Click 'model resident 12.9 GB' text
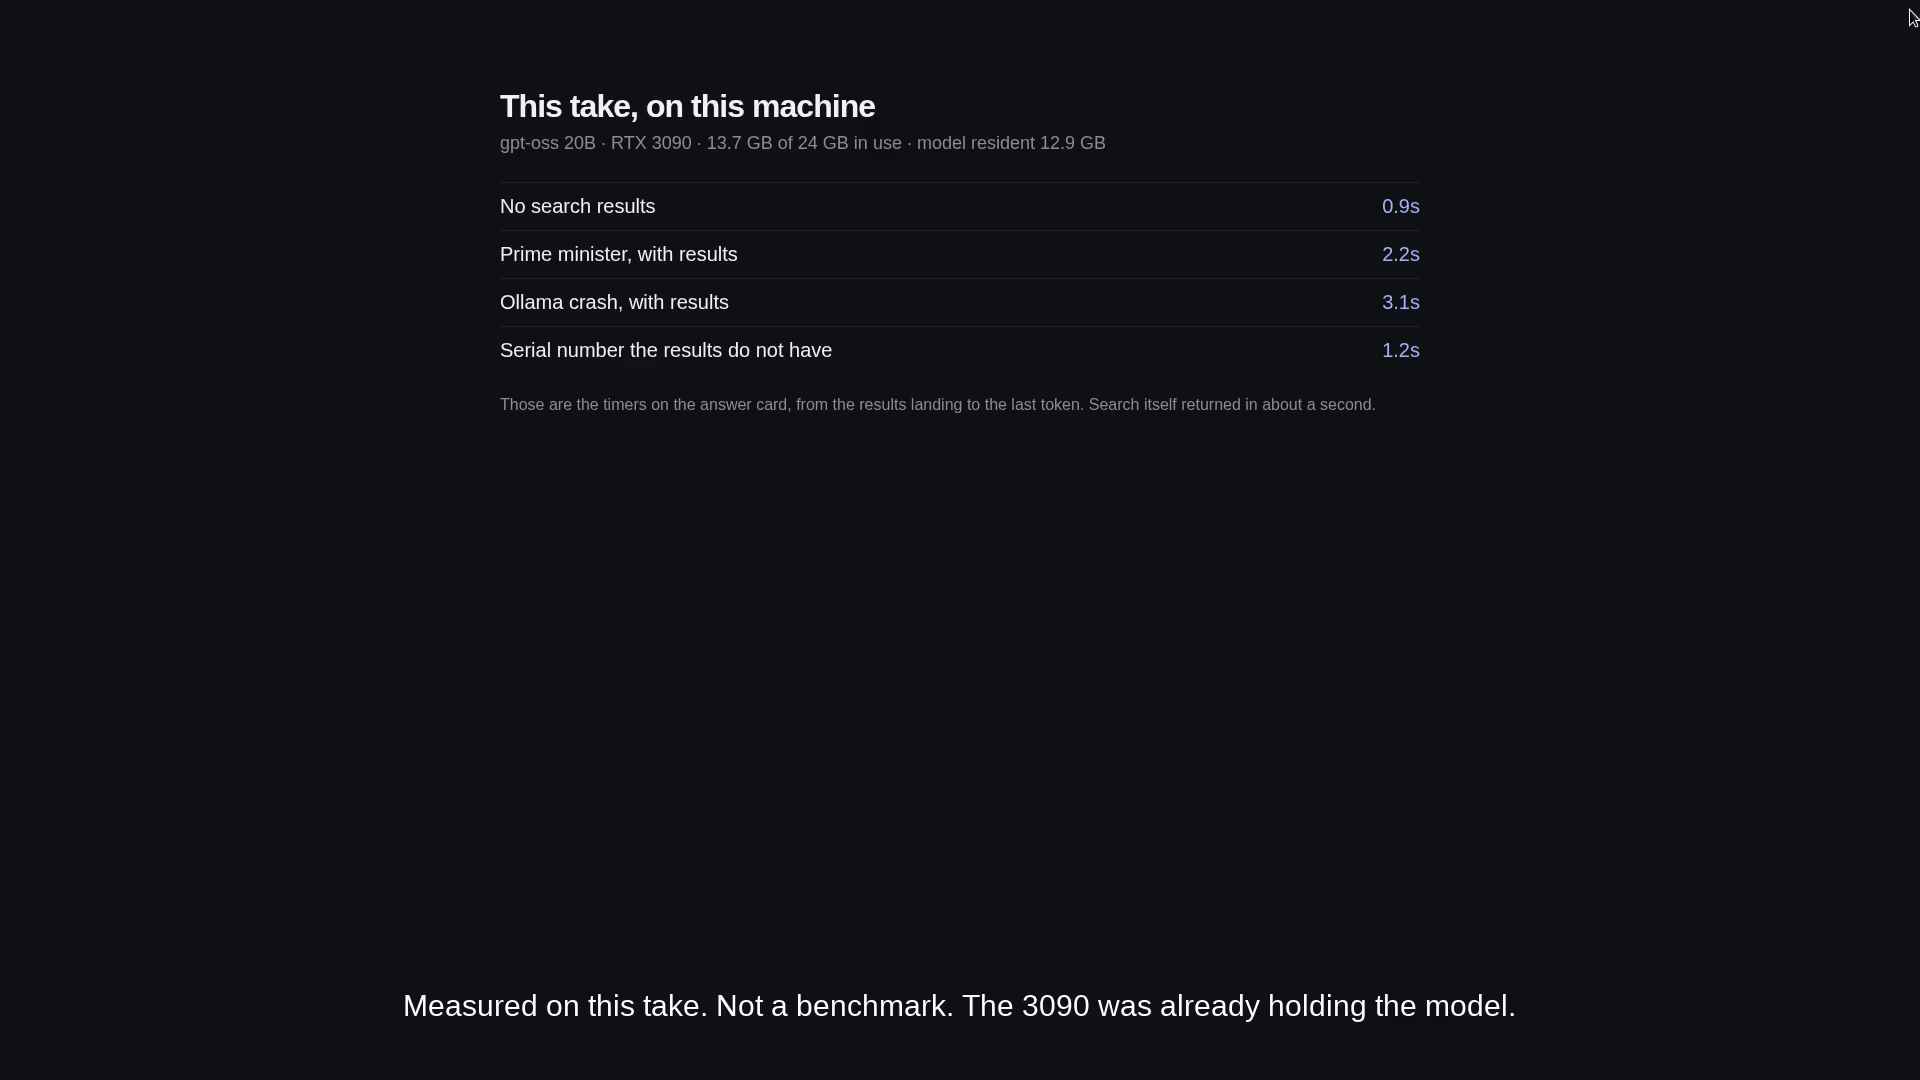Screen dimensions: 1920x1080 tap(1011, 143)
